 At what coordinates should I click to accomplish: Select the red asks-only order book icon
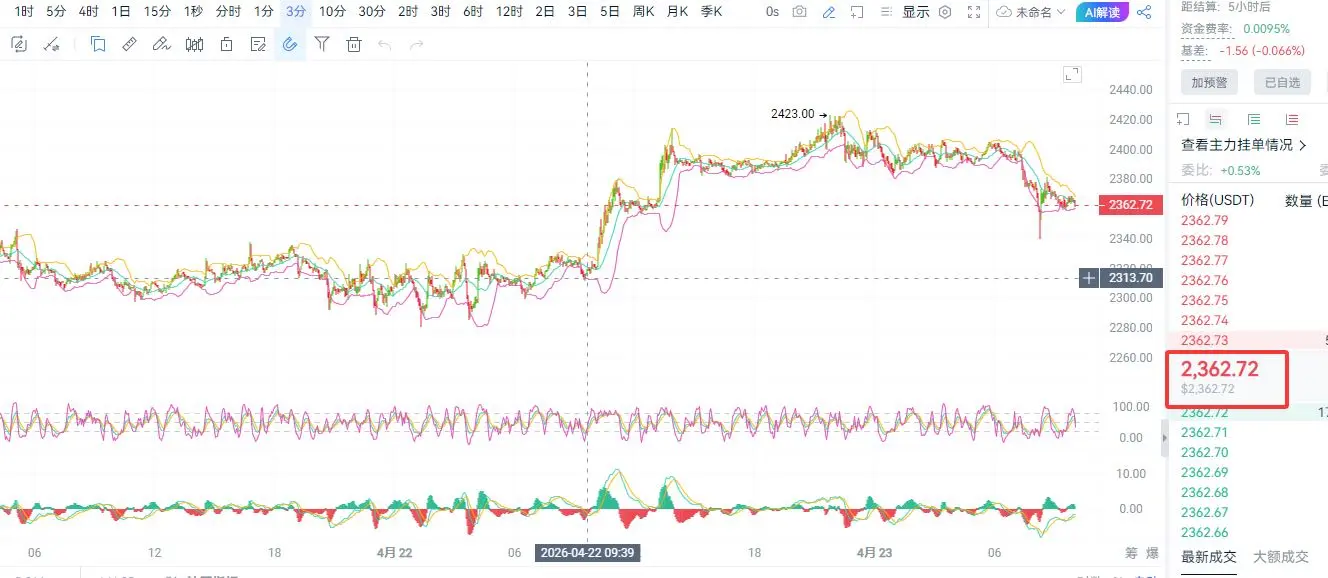1292,119
